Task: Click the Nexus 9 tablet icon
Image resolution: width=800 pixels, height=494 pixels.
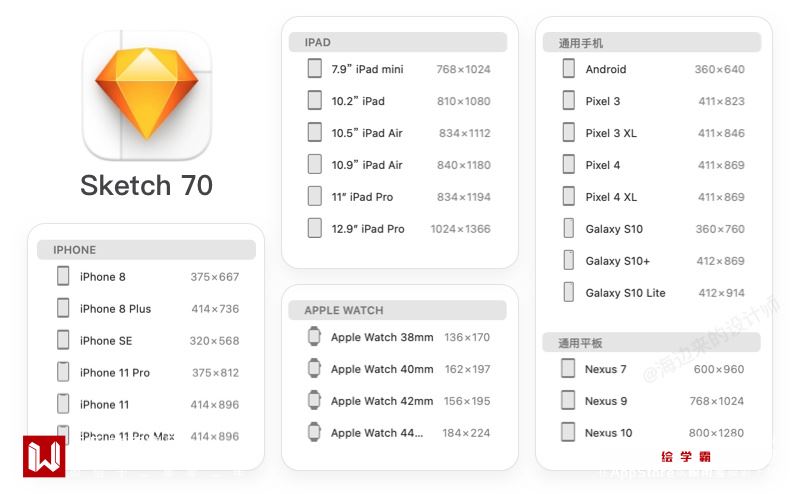Action: (x=568, y=400)
